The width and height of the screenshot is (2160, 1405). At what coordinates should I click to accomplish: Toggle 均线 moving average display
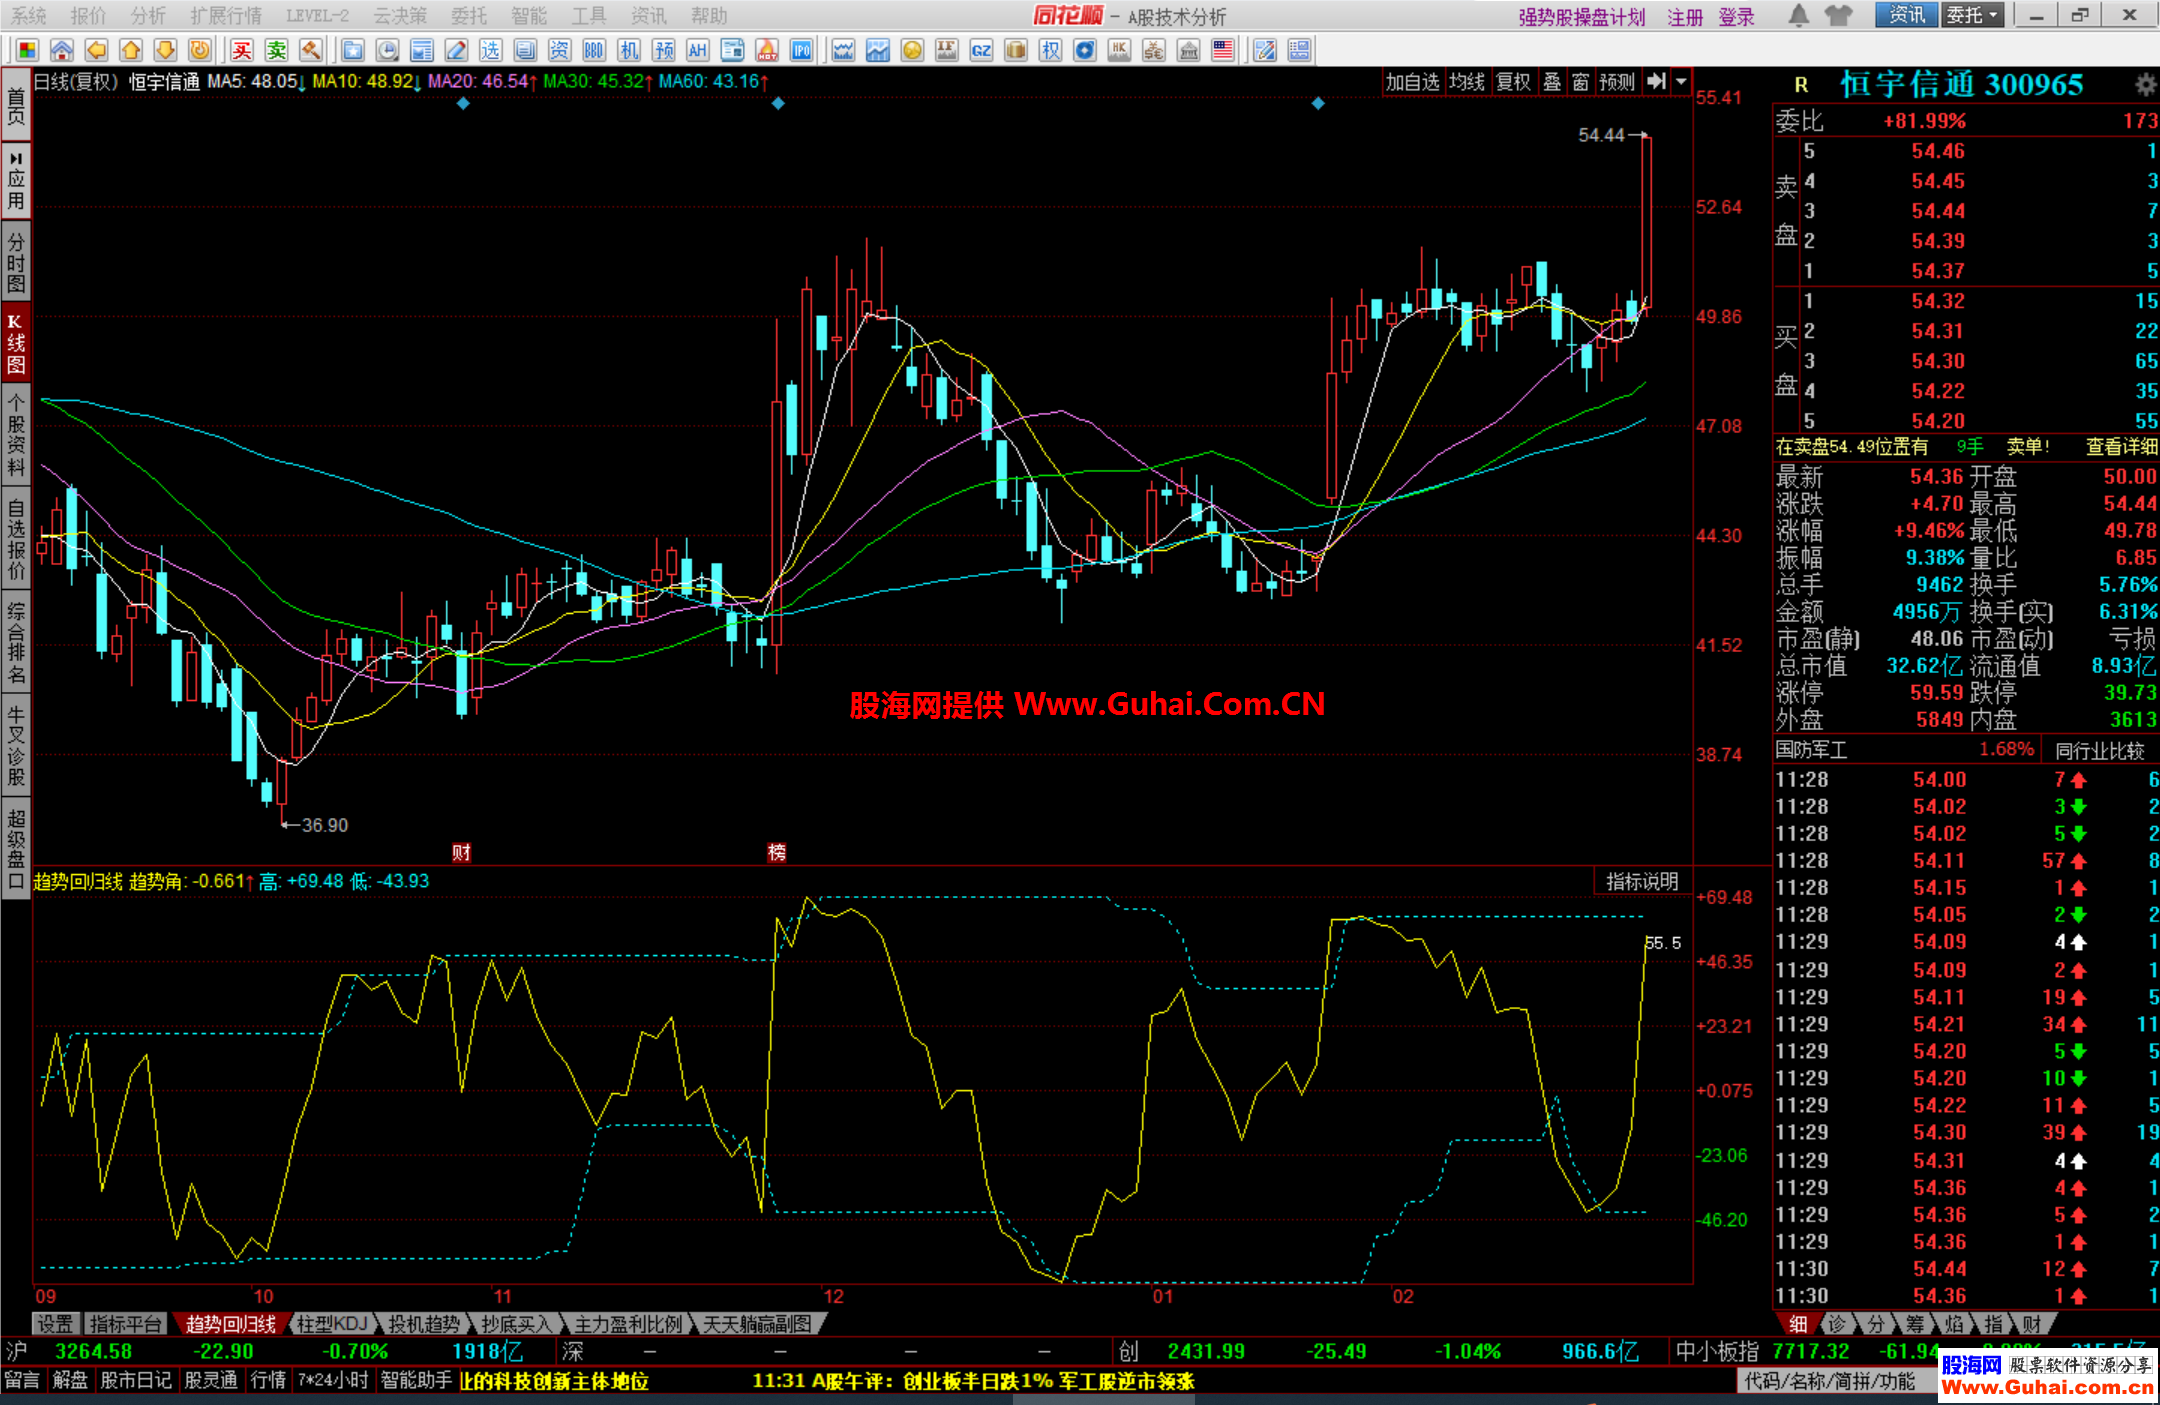(1467, 82)
